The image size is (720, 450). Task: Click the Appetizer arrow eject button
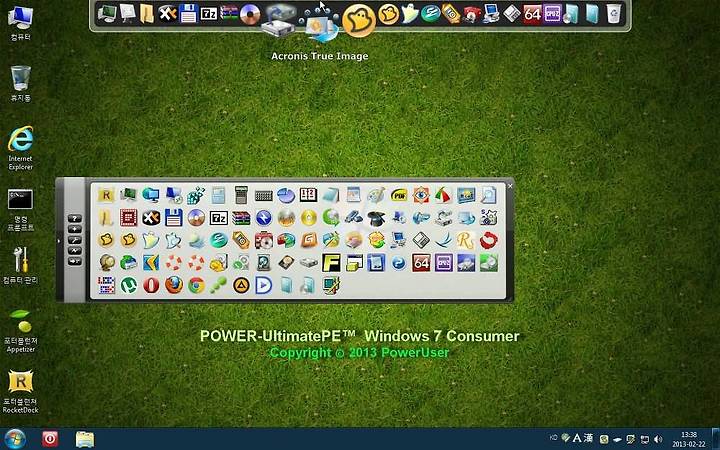pyautogui.click(x=74, y=261)
